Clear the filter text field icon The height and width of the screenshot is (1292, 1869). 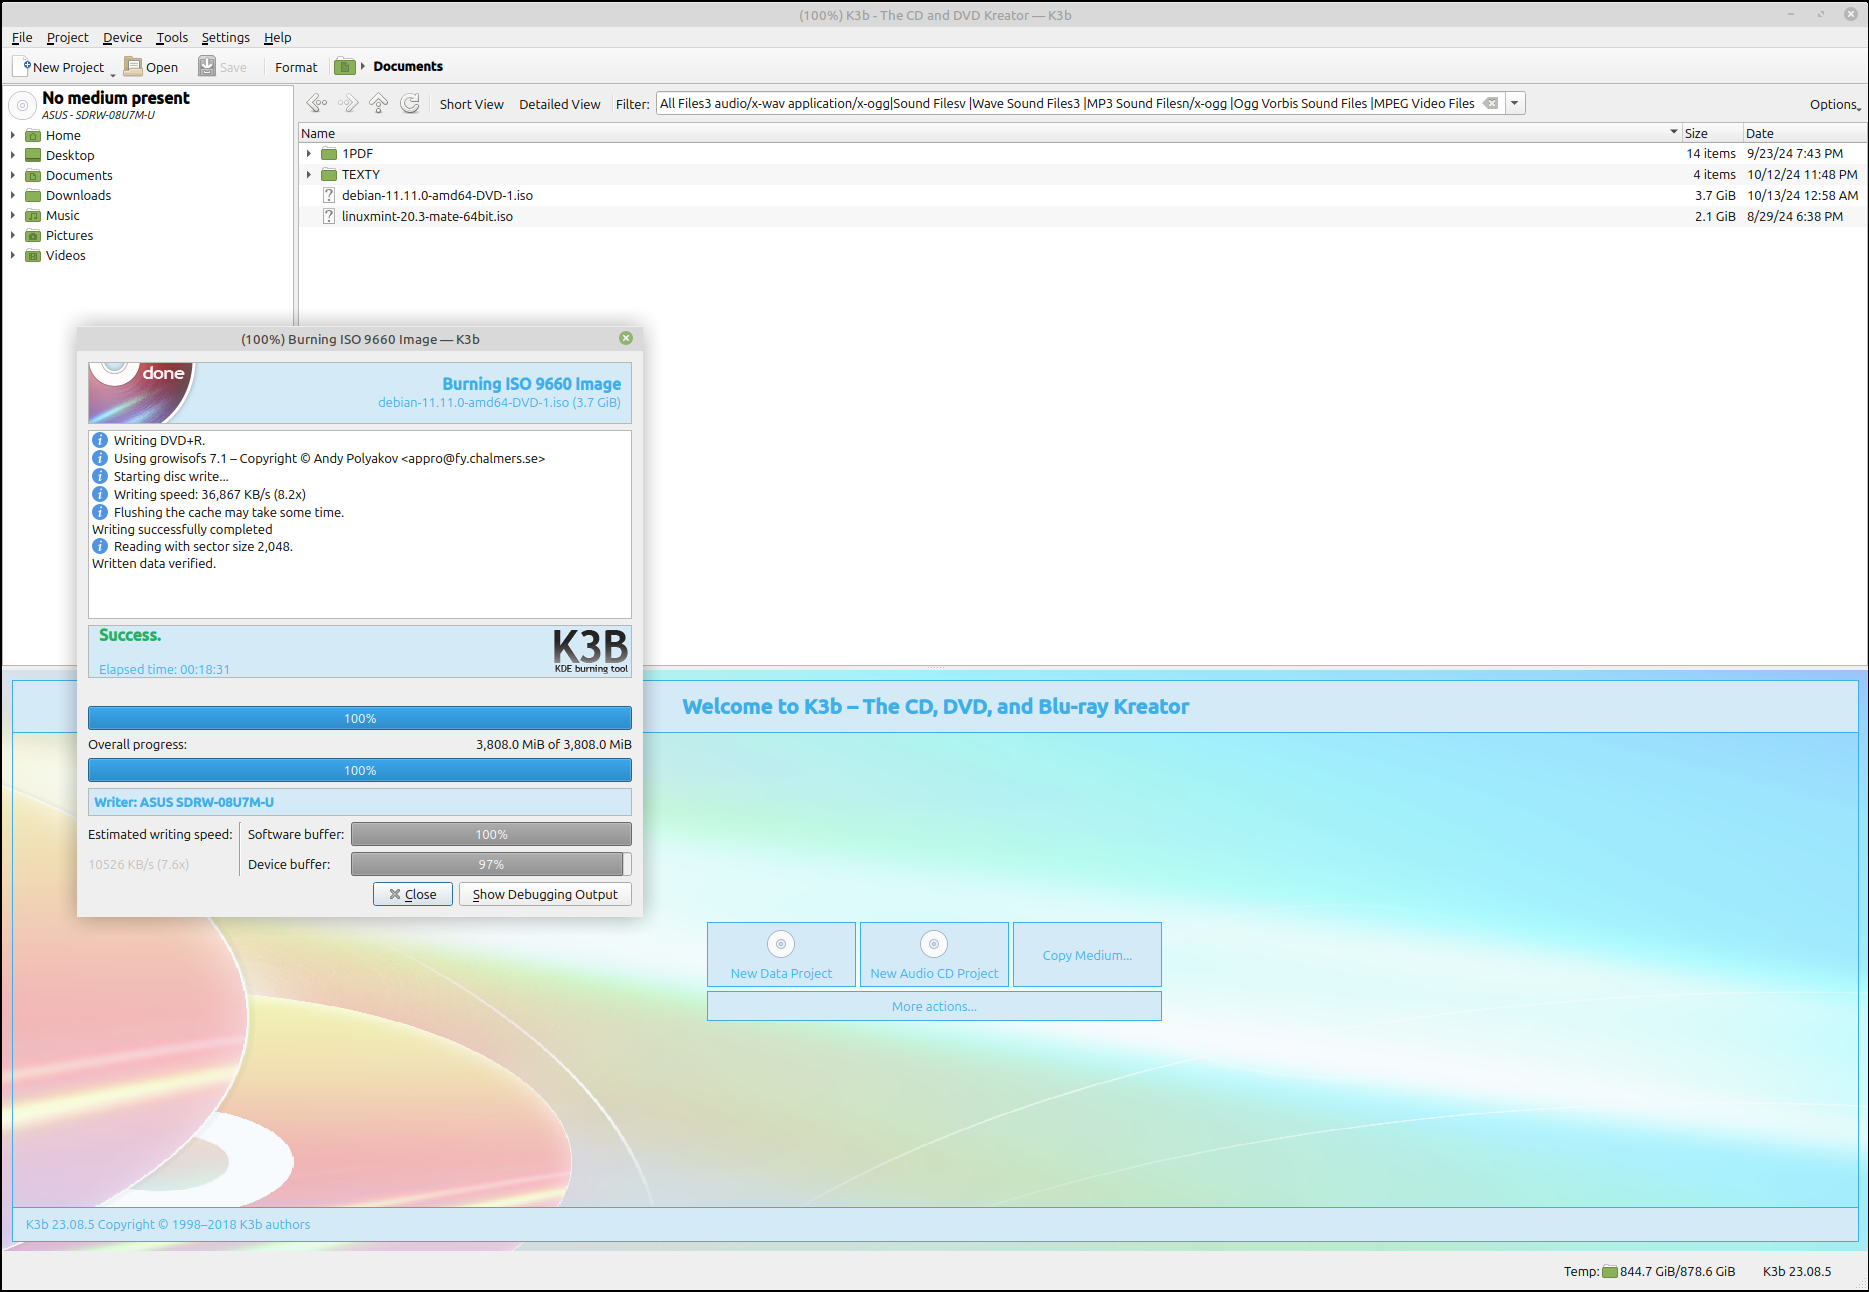click(1490, 104)
